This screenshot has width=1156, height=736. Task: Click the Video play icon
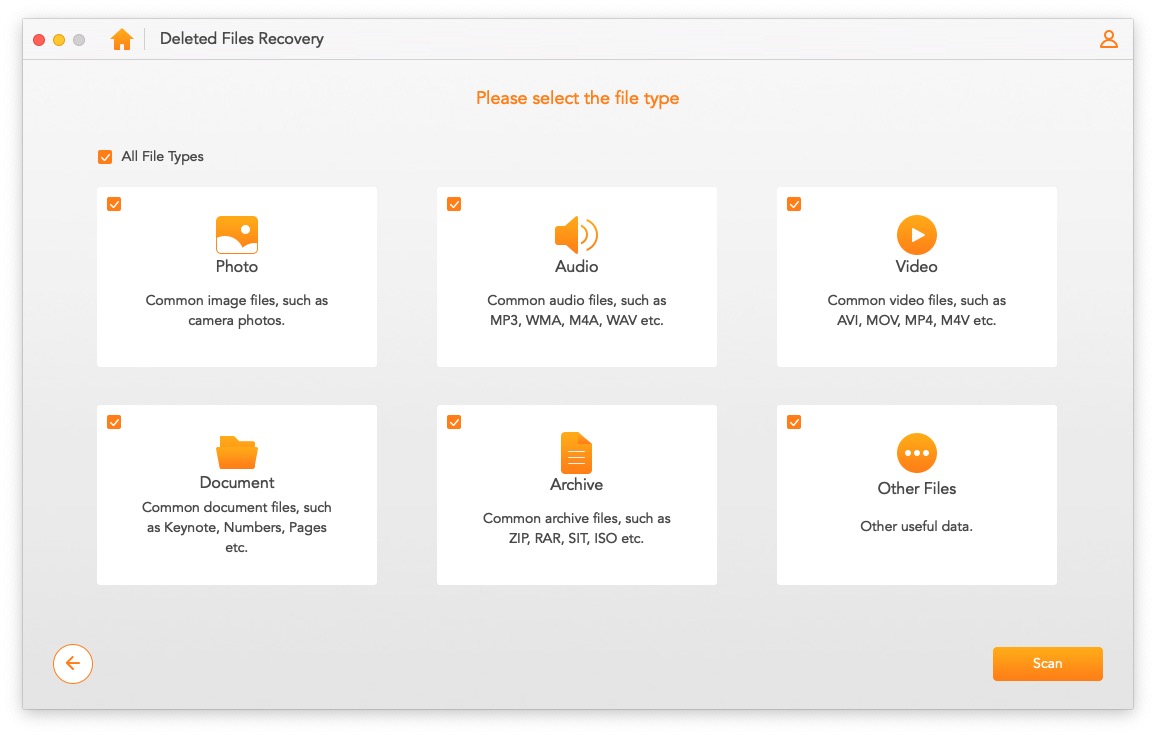[916, 235]
